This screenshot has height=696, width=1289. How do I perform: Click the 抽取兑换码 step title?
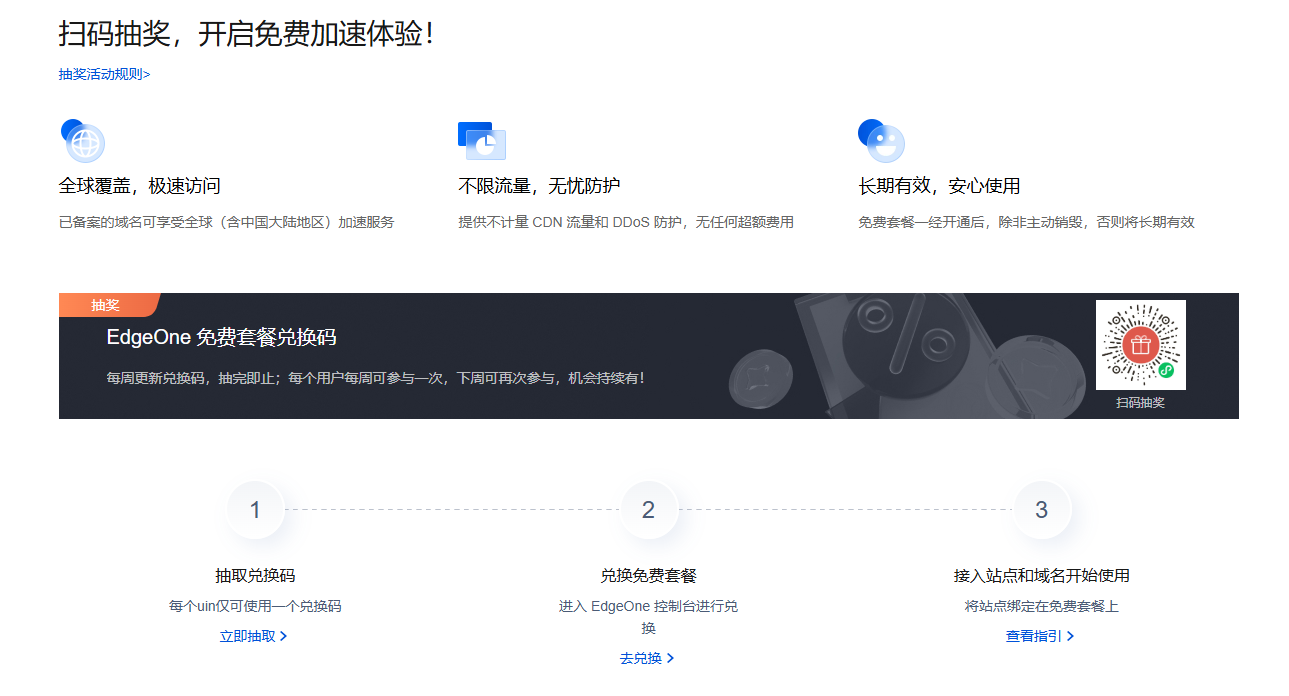[255, 576]
